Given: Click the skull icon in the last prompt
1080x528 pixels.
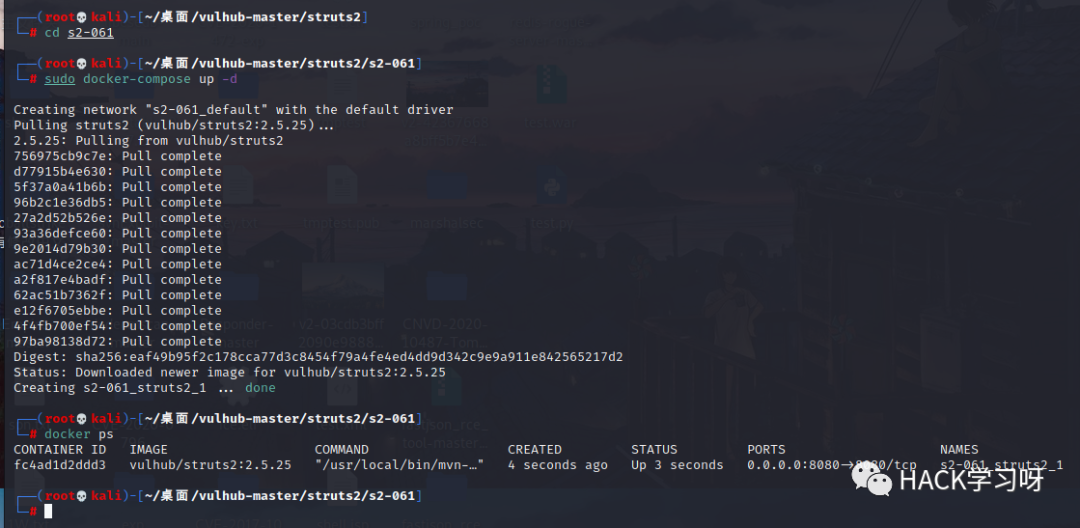Looking at the screenshot, I should click(83, 496).
